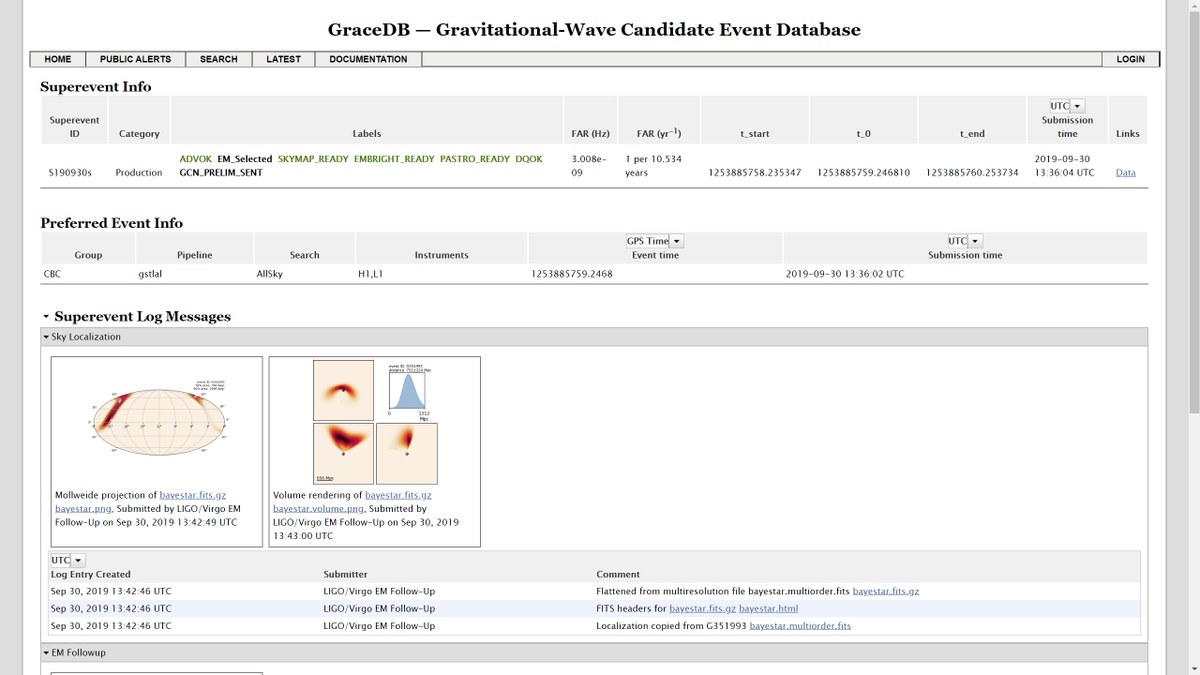Open the Data link for S190930s

[1125, 173]
